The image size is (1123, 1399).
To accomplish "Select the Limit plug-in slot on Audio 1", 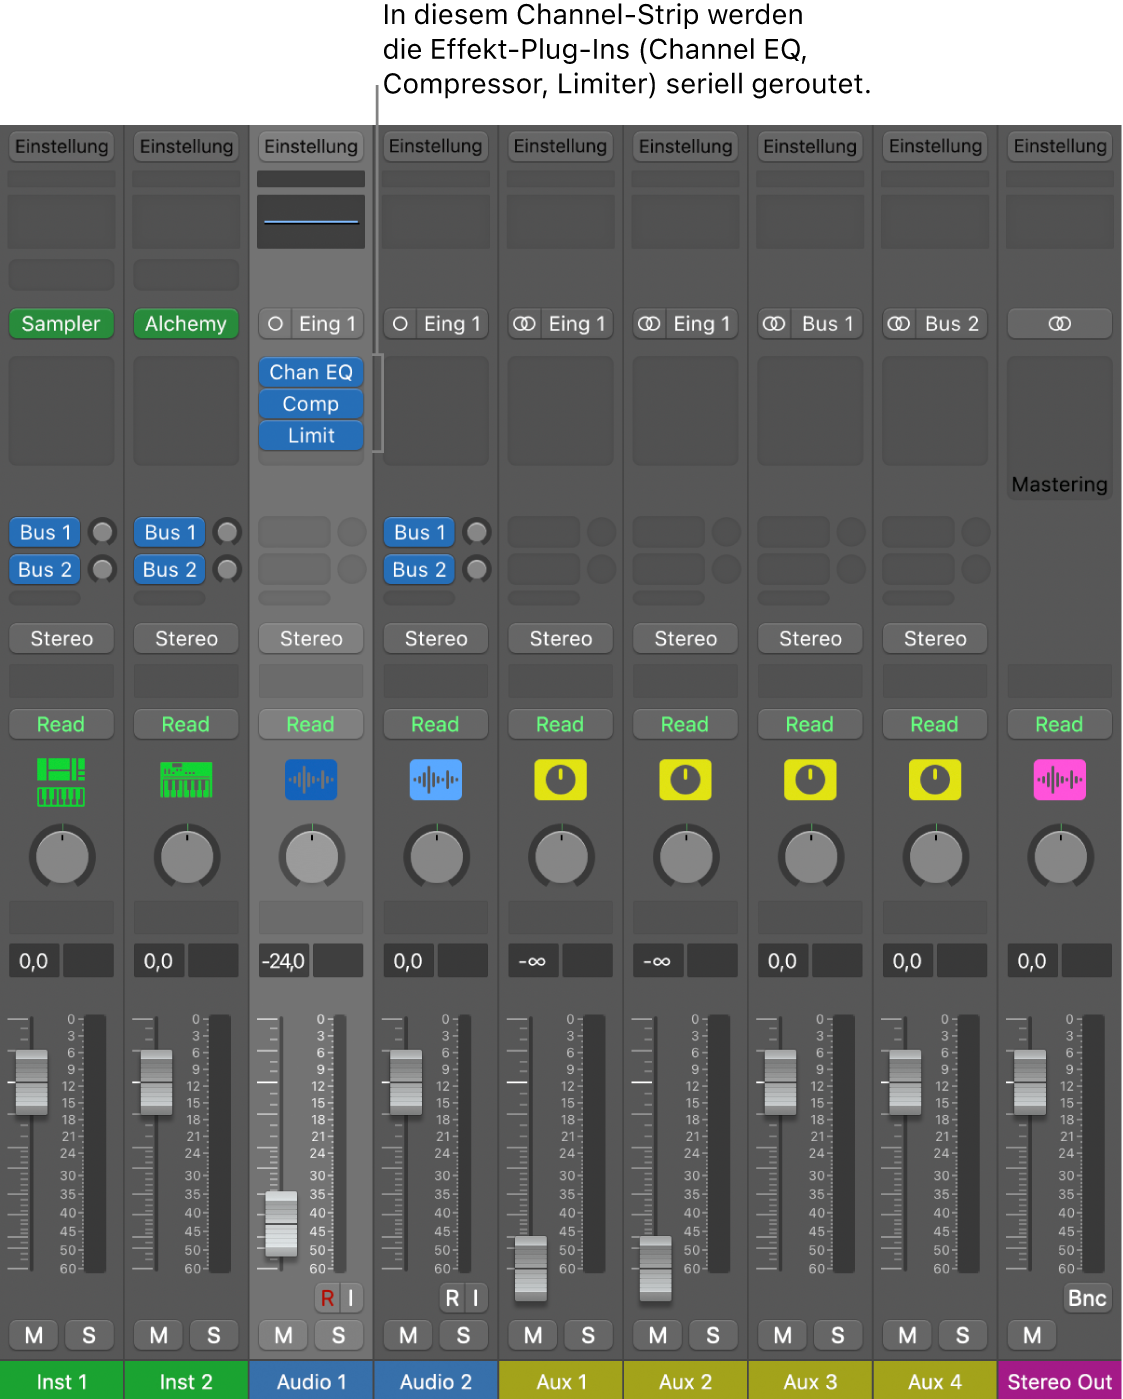I will 310,435.
